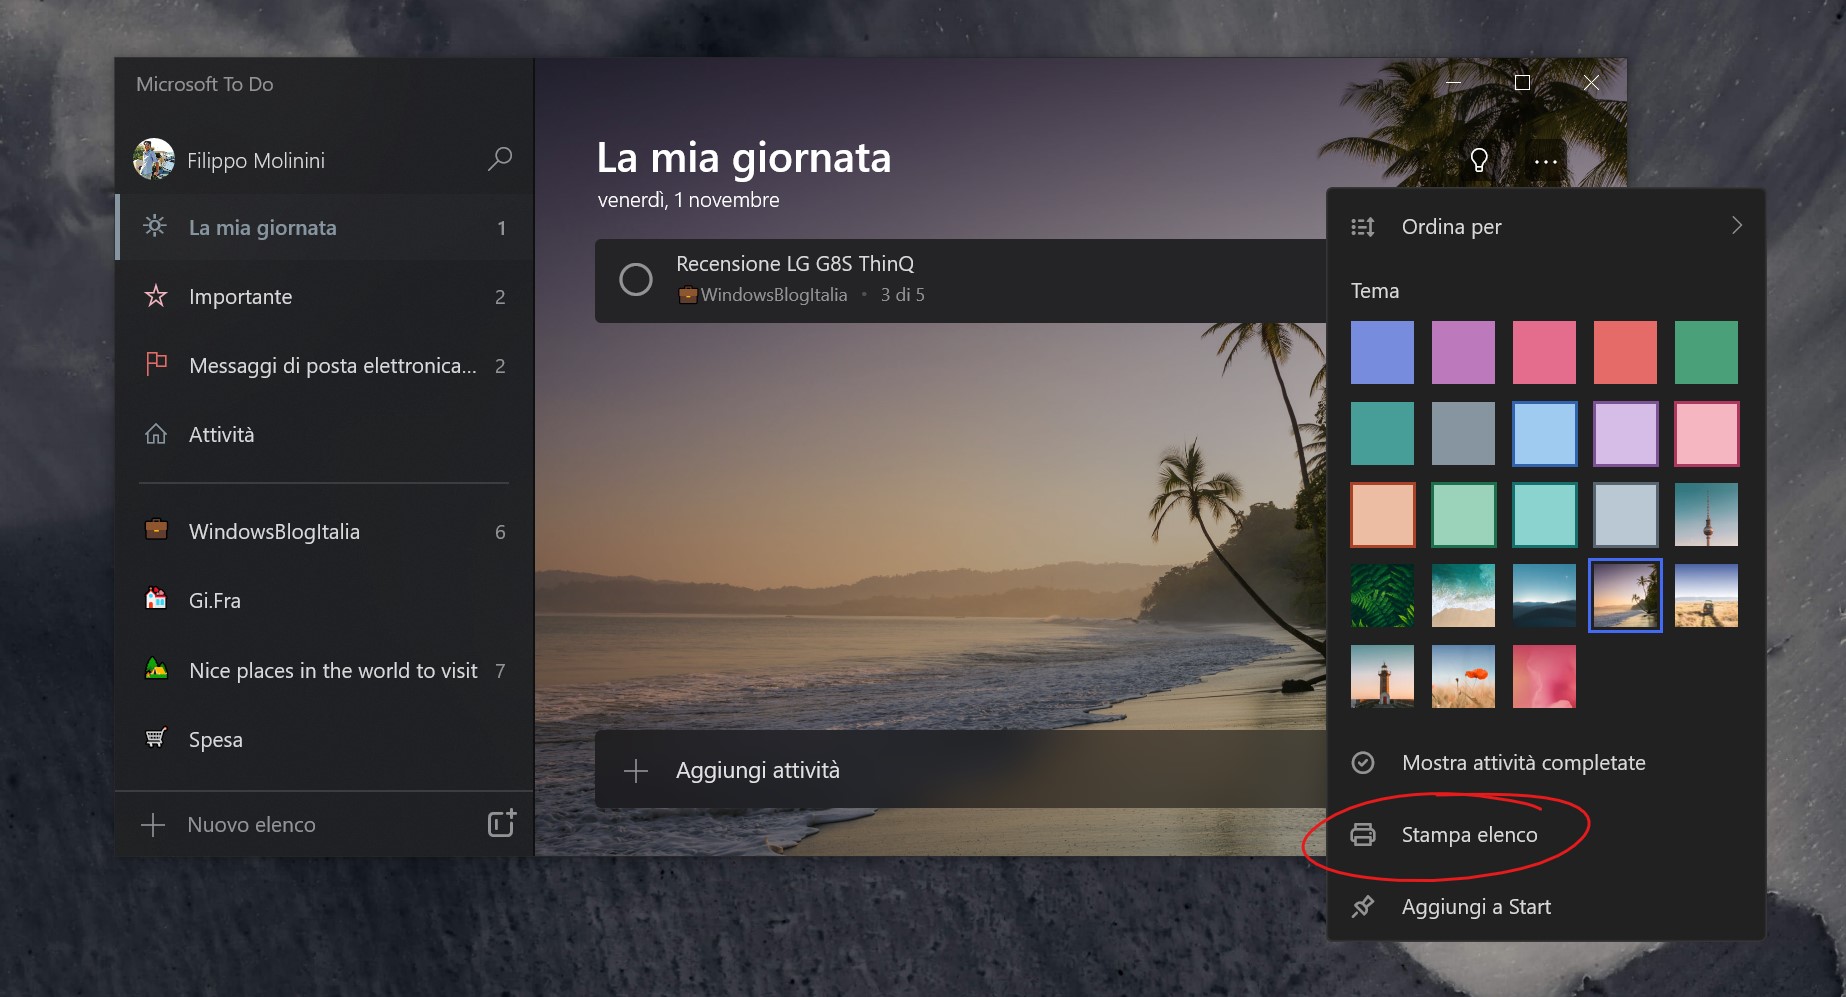Select the light pink theme swatch
The width and height of the screenshot is (1846, 997).
point(1706,433)
